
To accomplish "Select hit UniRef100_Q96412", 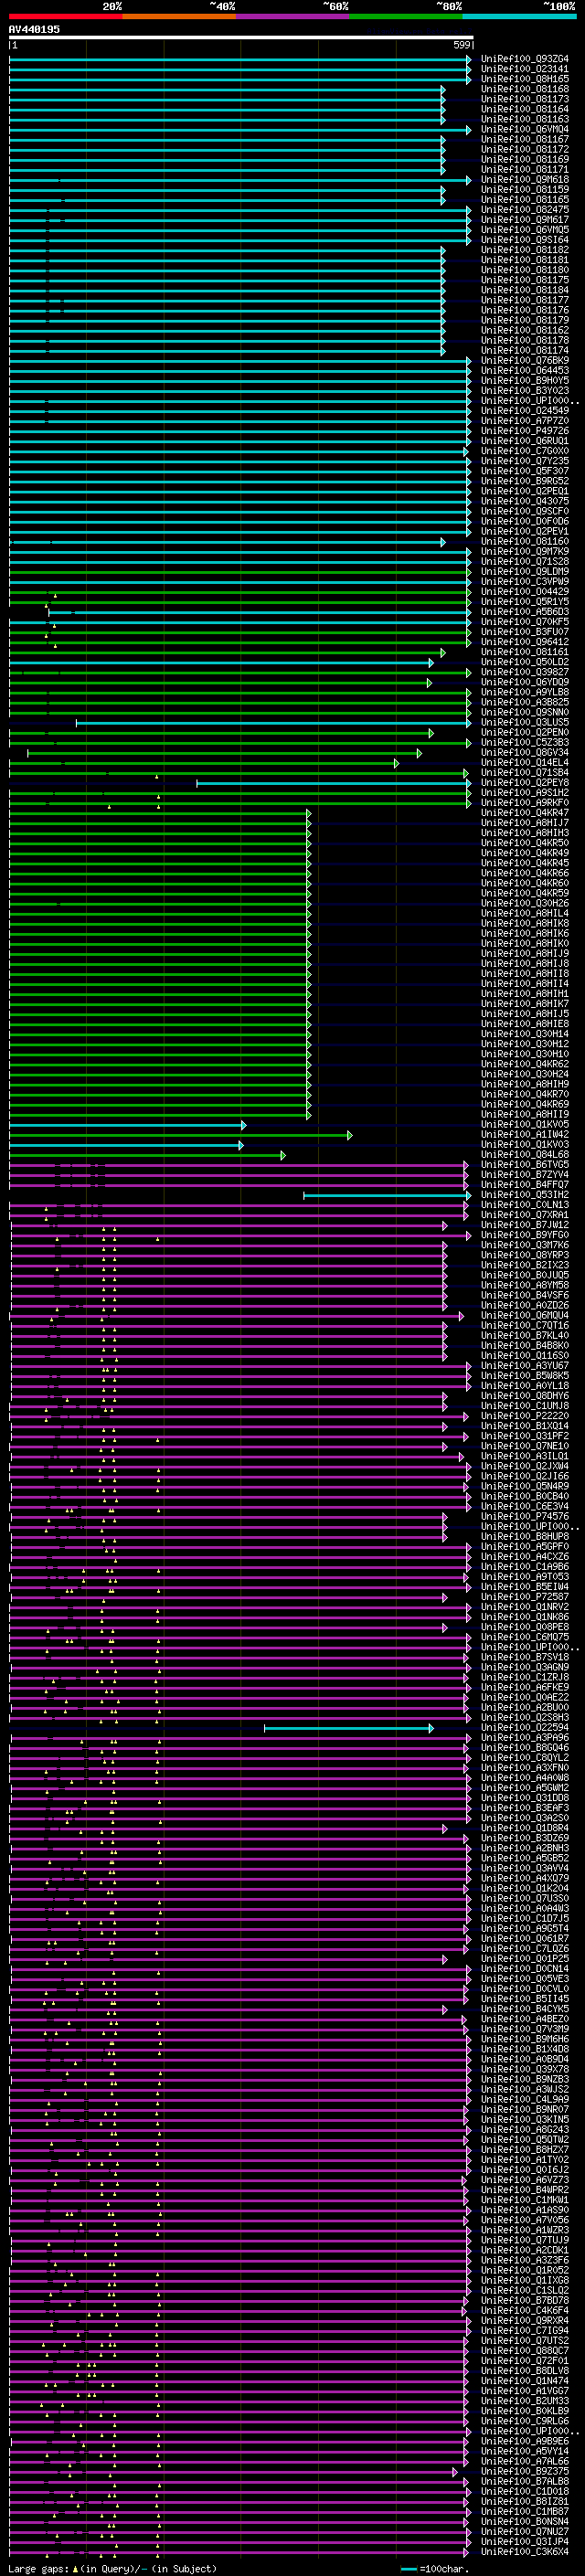I will [525, 642].
